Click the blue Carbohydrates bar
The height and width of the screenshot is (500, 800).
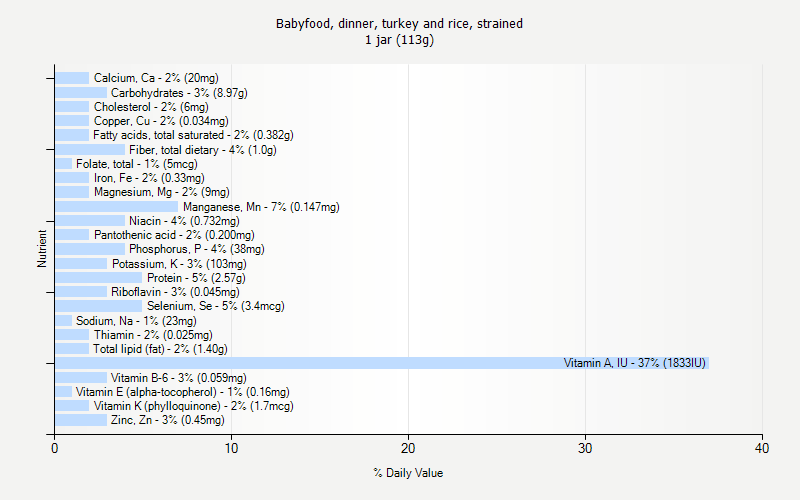[x=81, y=92]
